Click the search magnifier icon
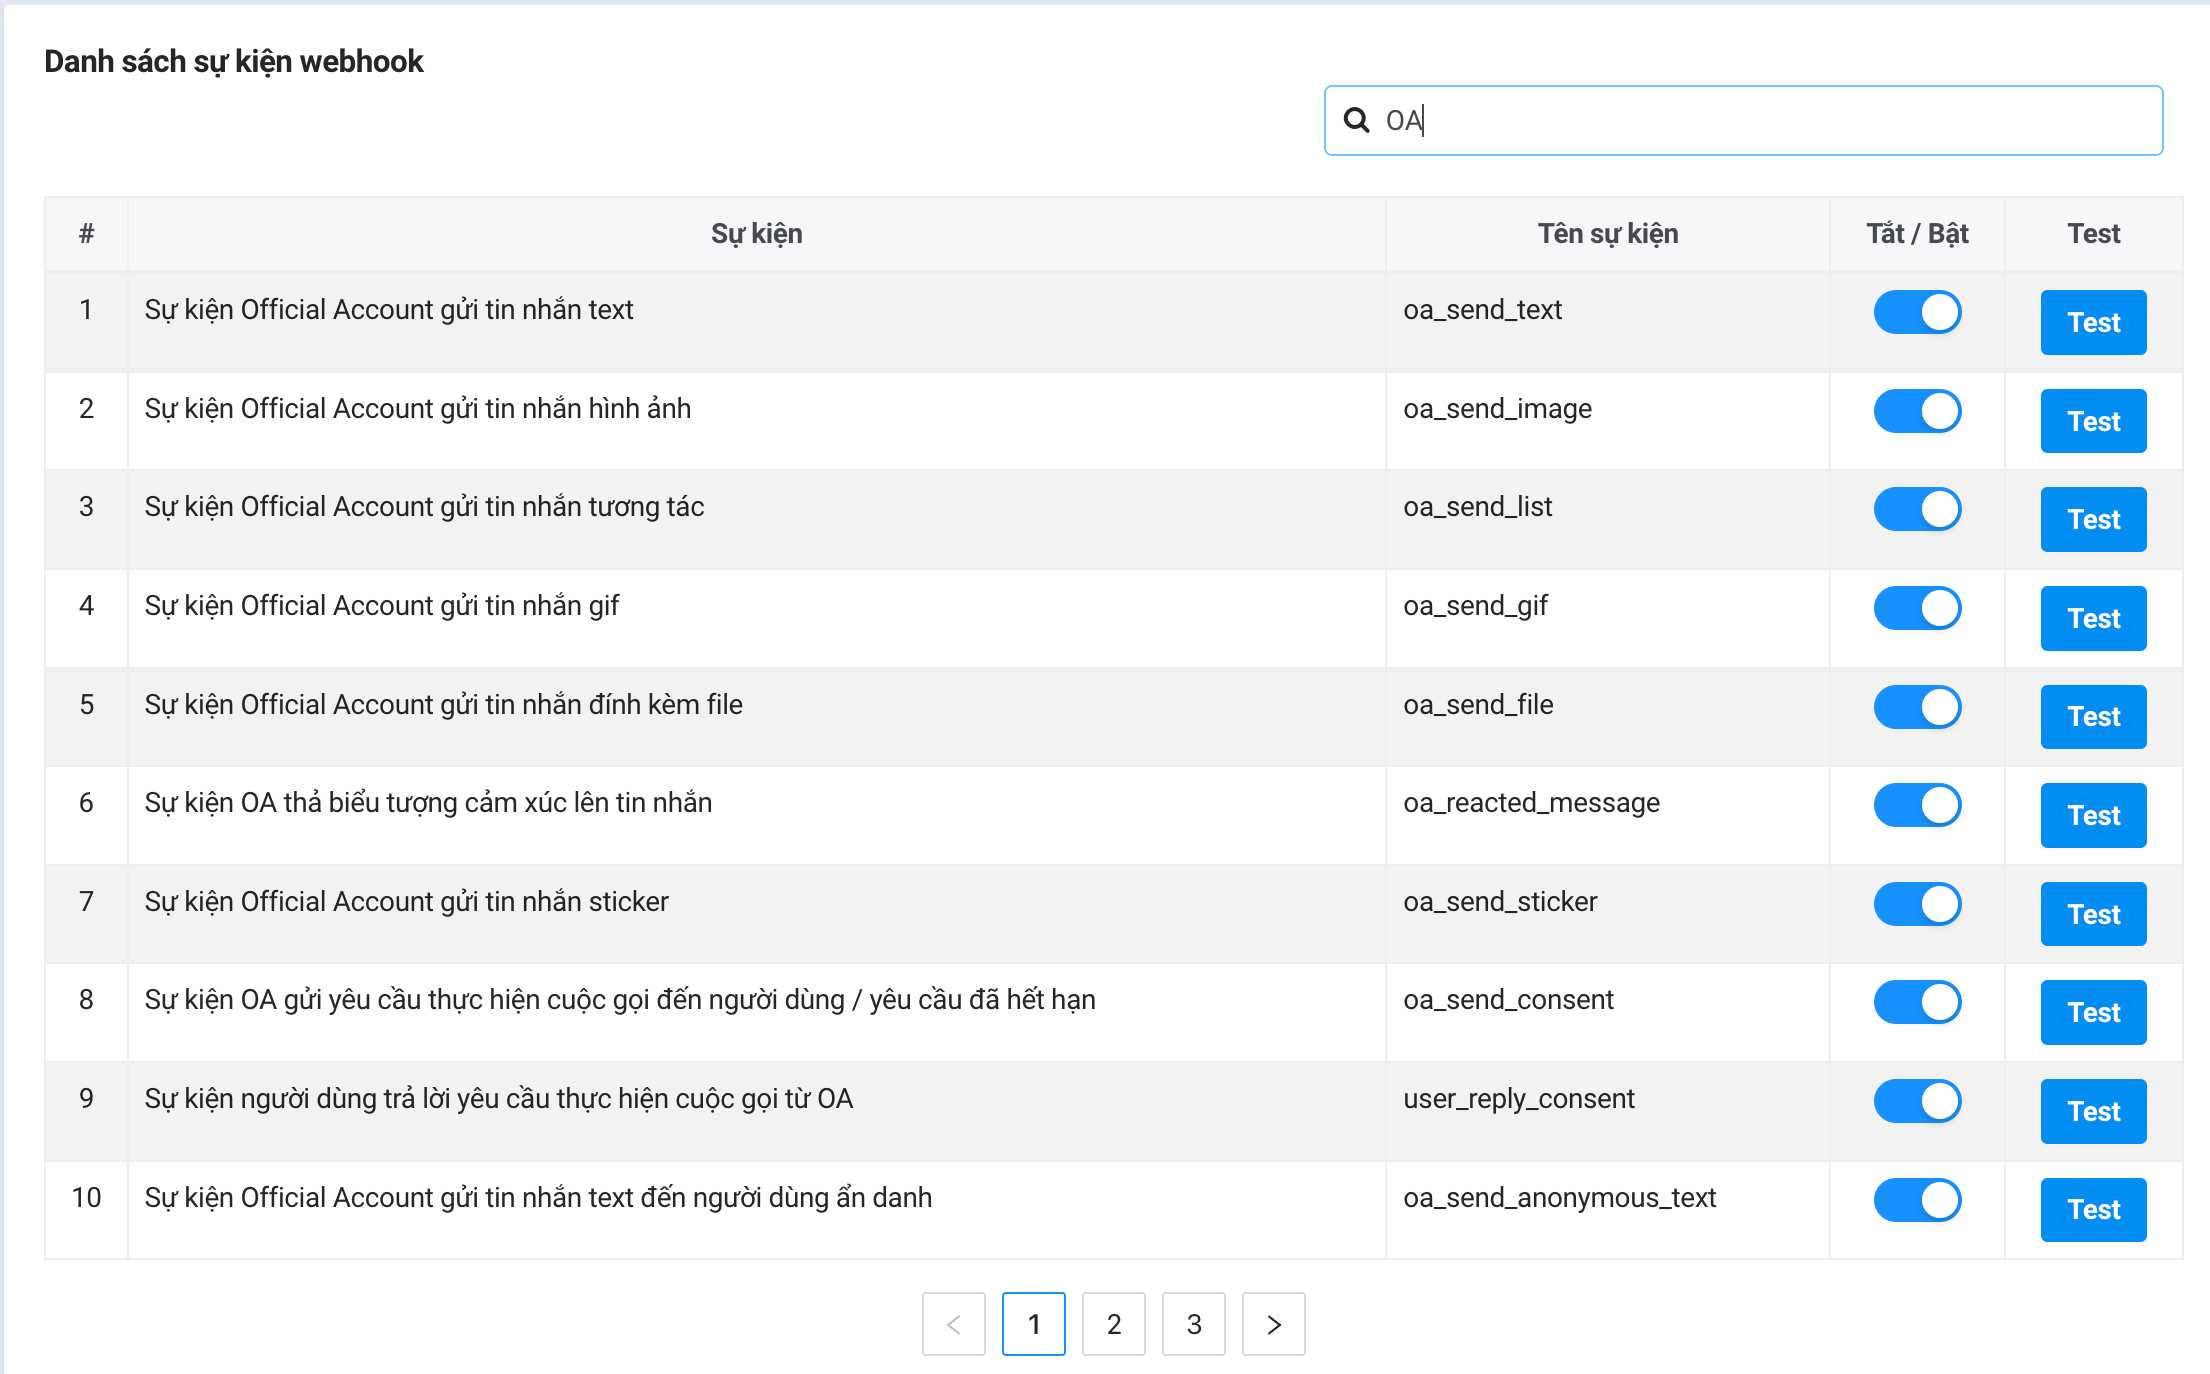 coord(1356,120)
